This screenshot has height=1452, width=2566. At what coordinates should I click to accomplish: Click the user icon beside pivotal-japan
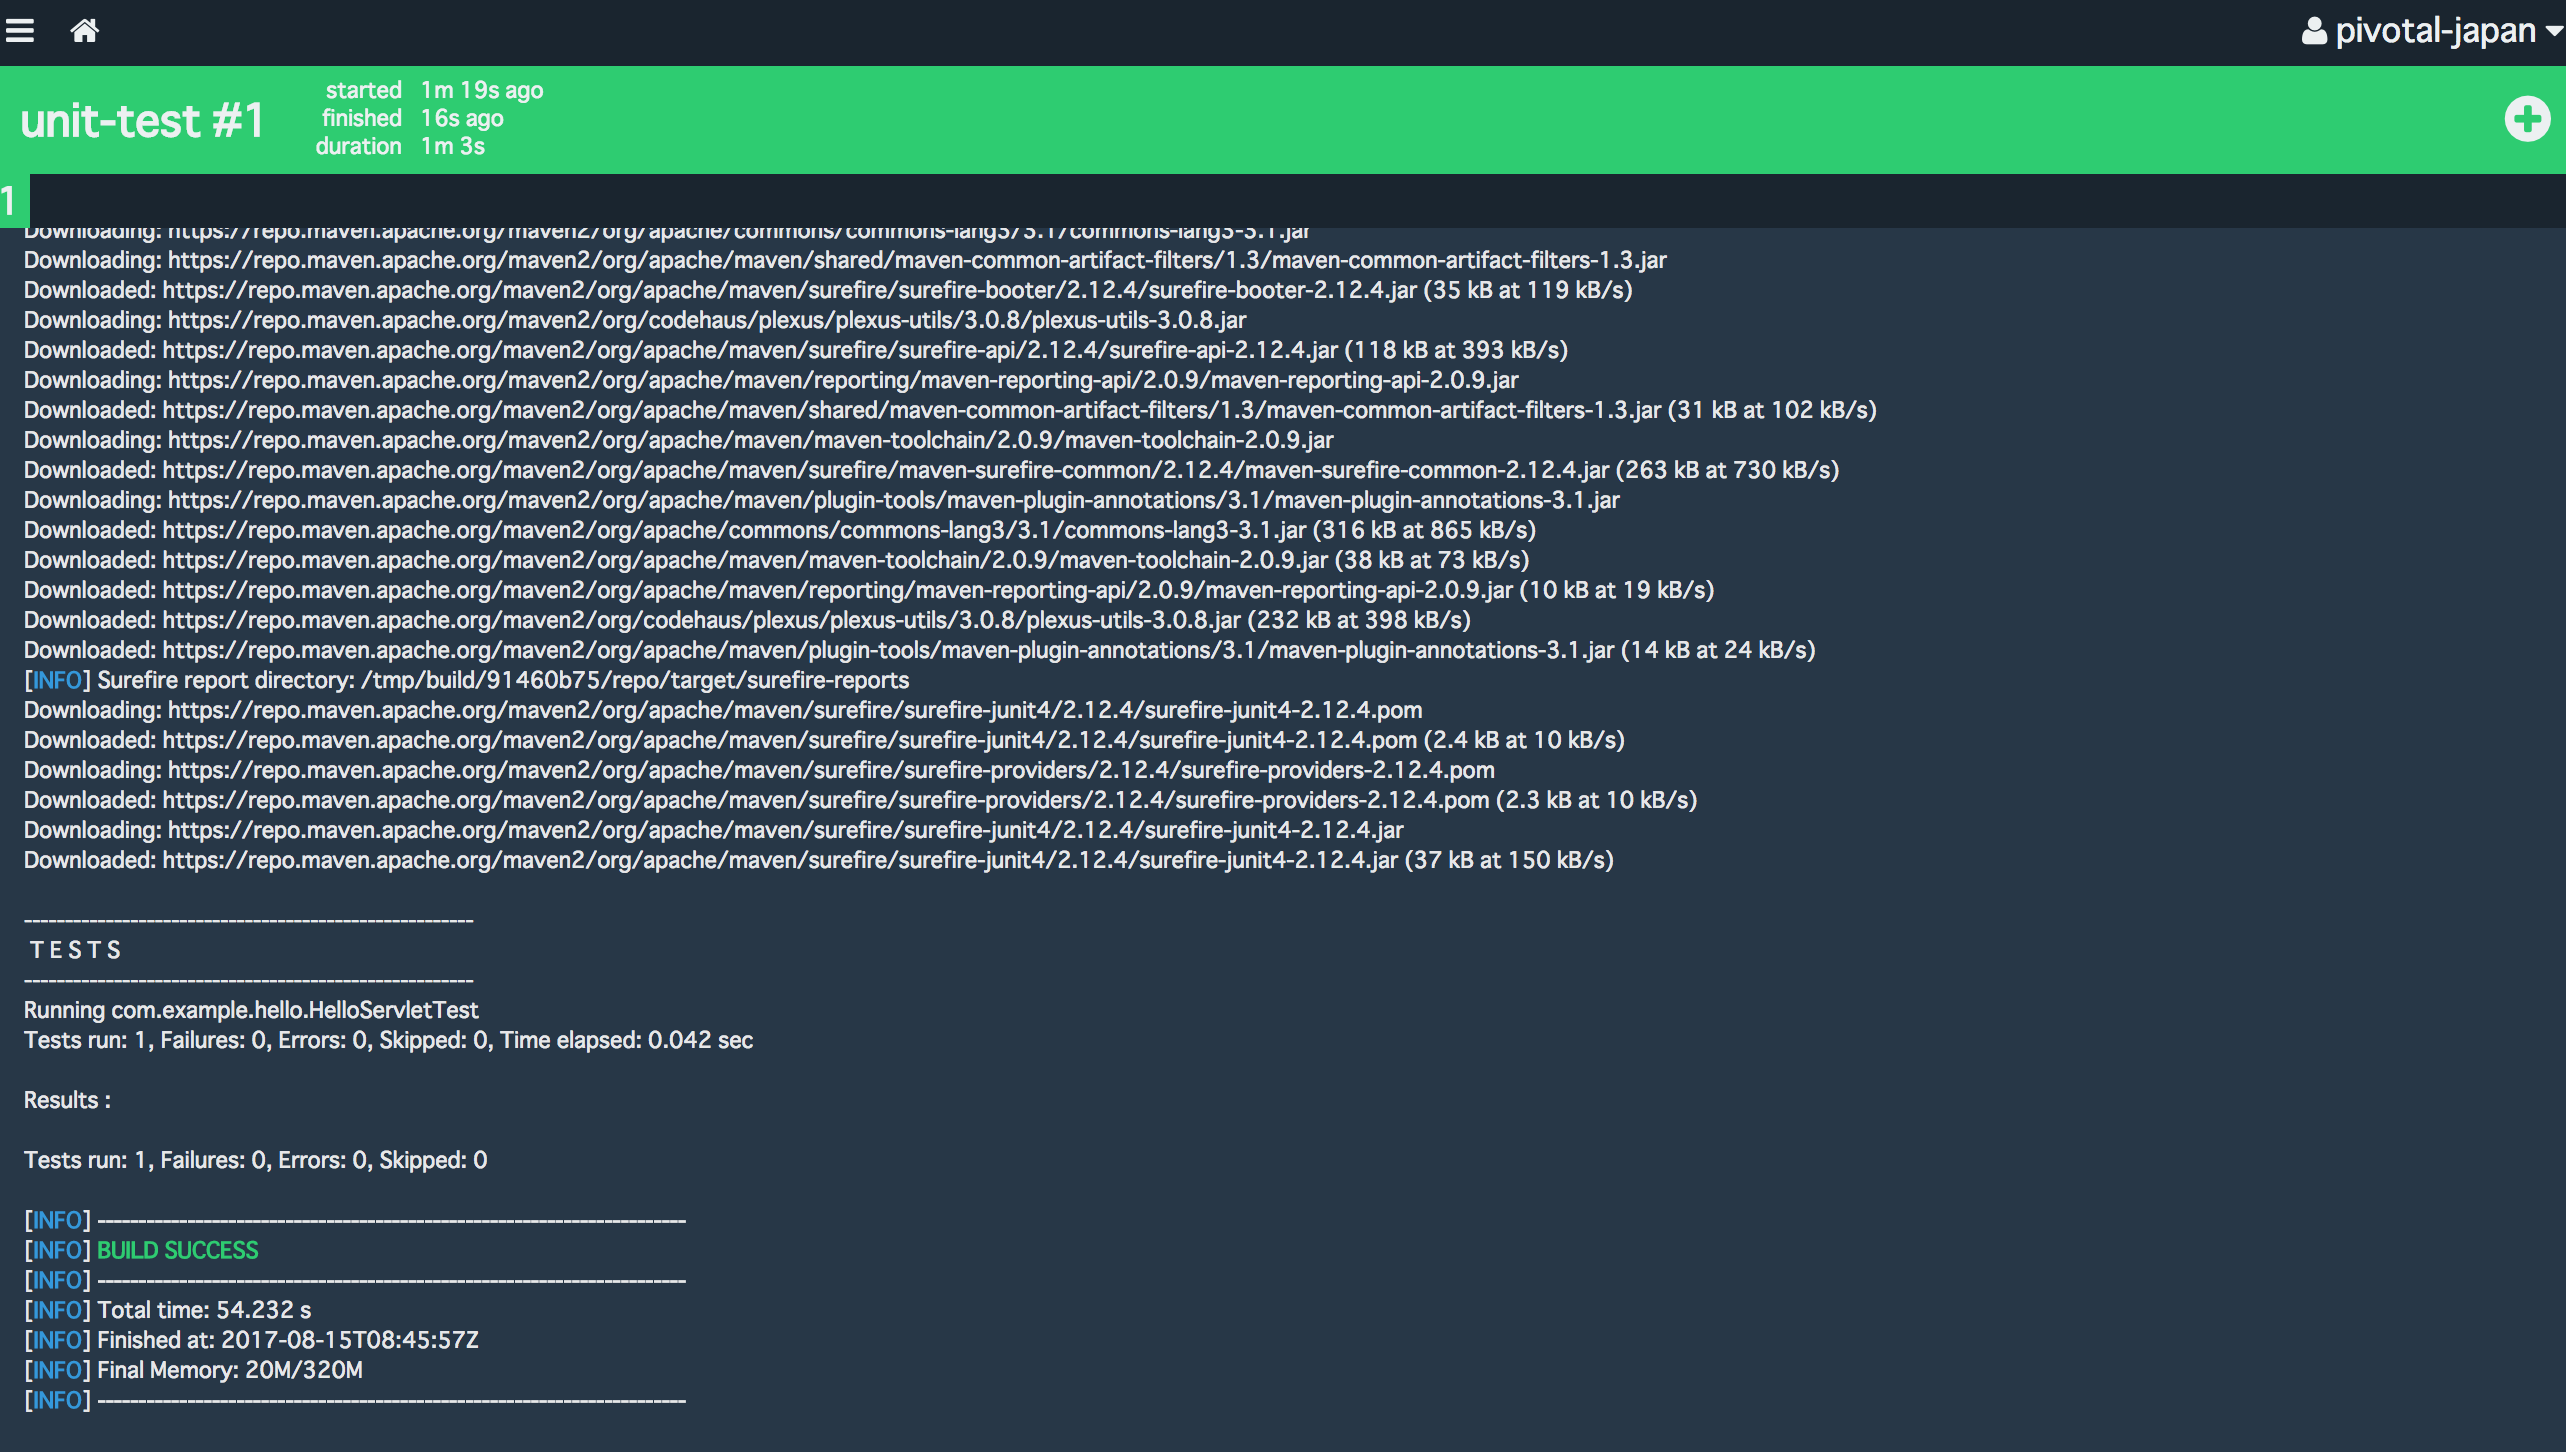(x=2313, y=32)
